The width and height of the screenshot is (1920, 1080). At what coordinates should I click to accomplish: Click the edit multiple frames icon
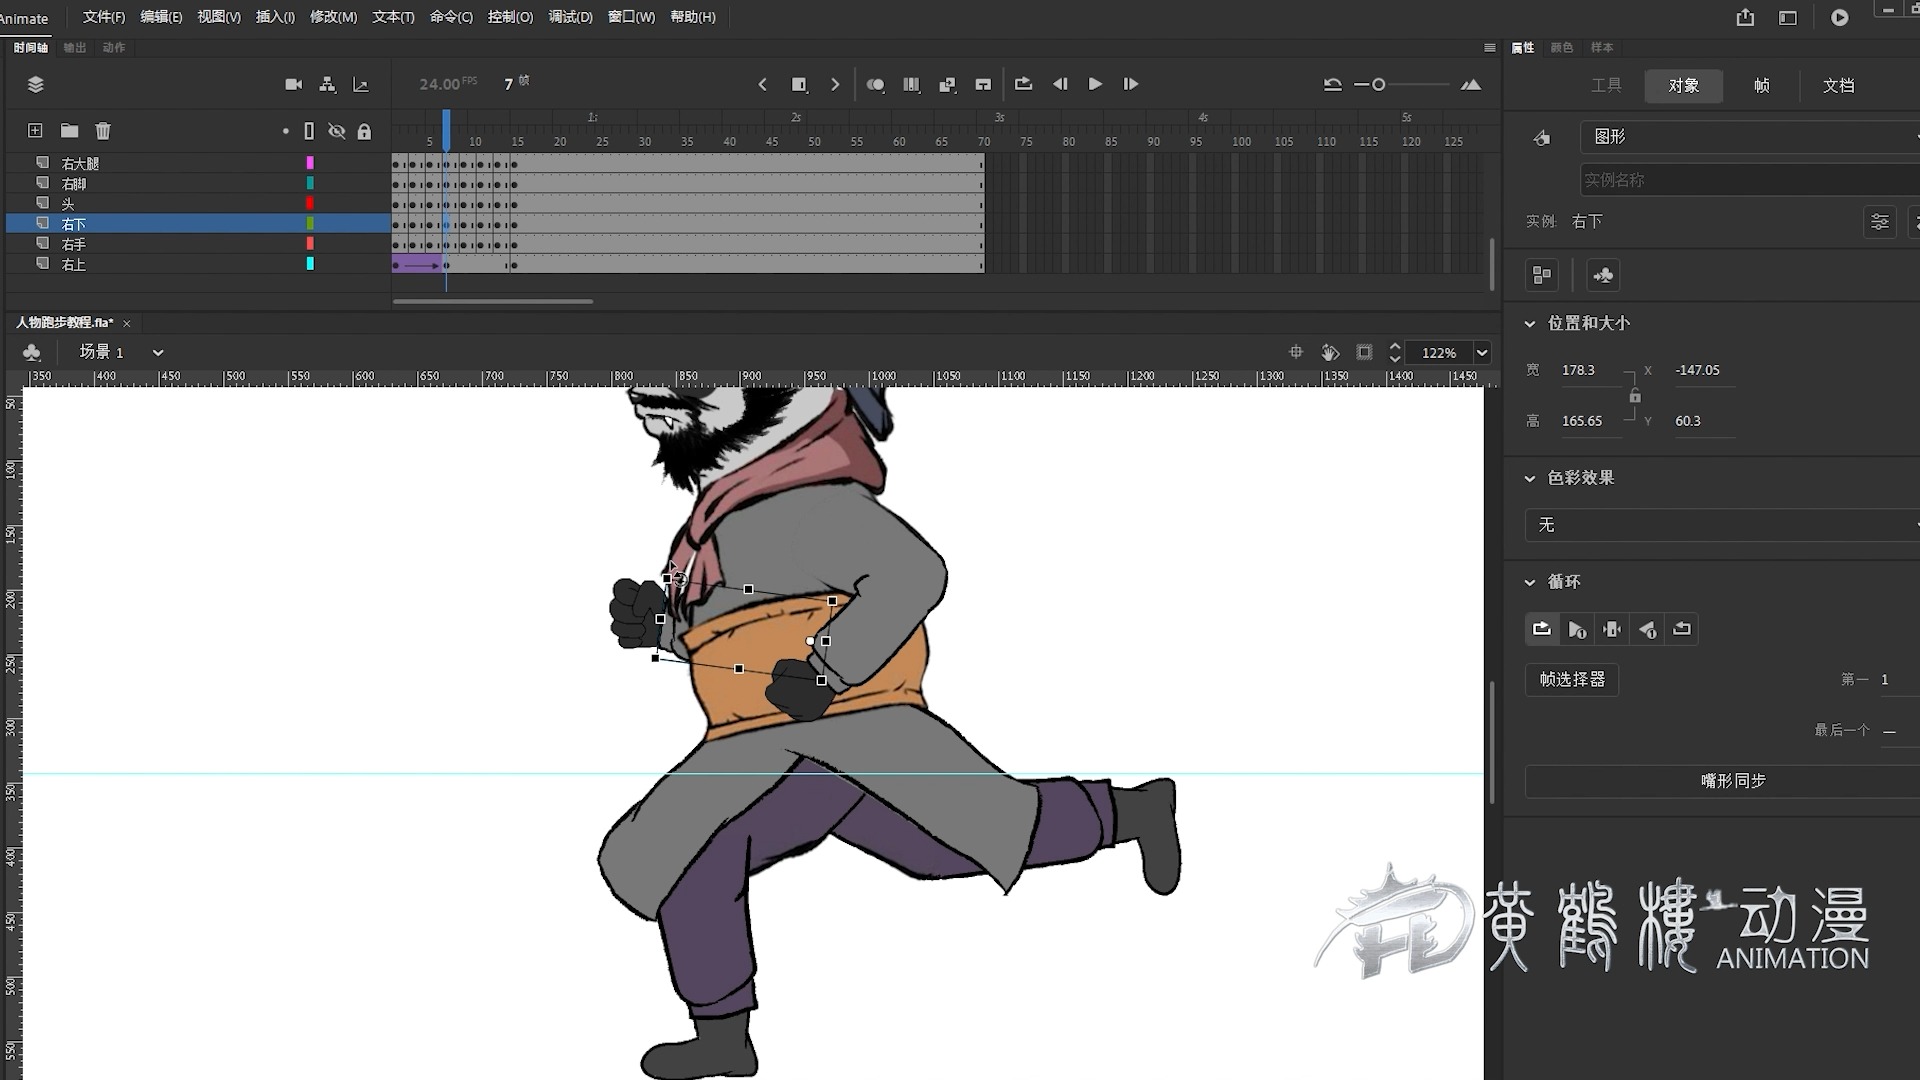click(911, 84)
